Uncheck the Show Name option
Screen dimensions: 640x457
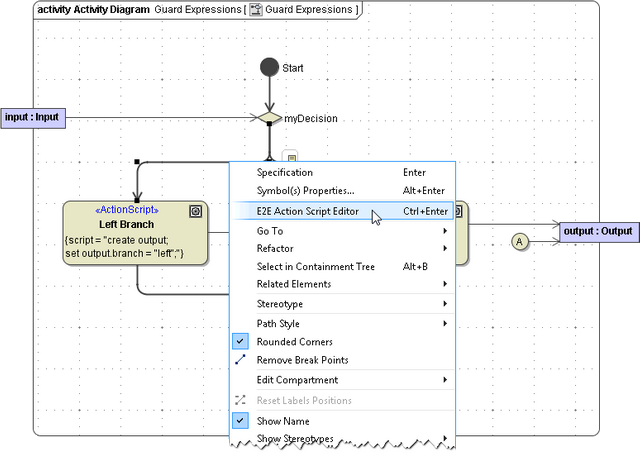[x=240, y=421]
